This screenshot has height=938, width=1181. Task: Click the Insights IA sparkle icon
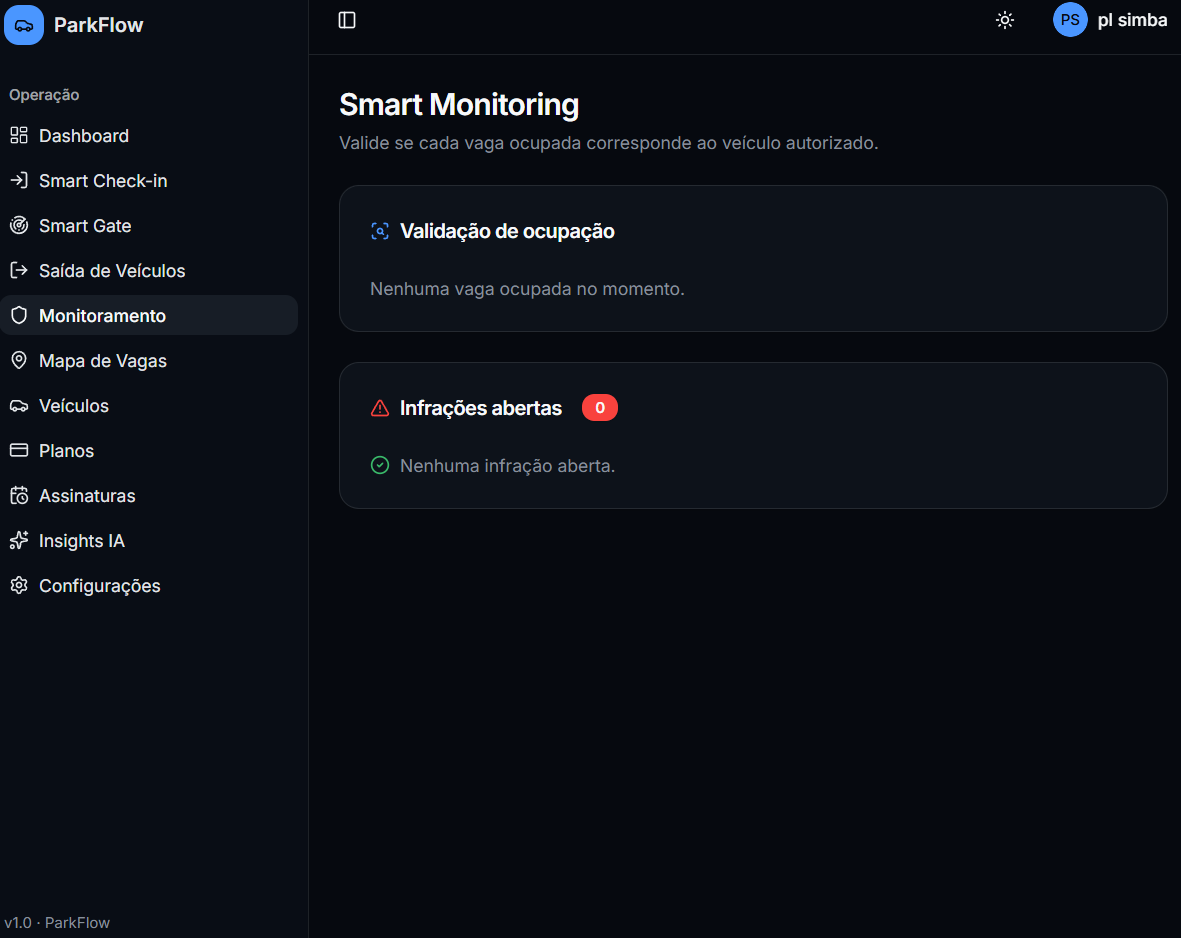(19, 540)
